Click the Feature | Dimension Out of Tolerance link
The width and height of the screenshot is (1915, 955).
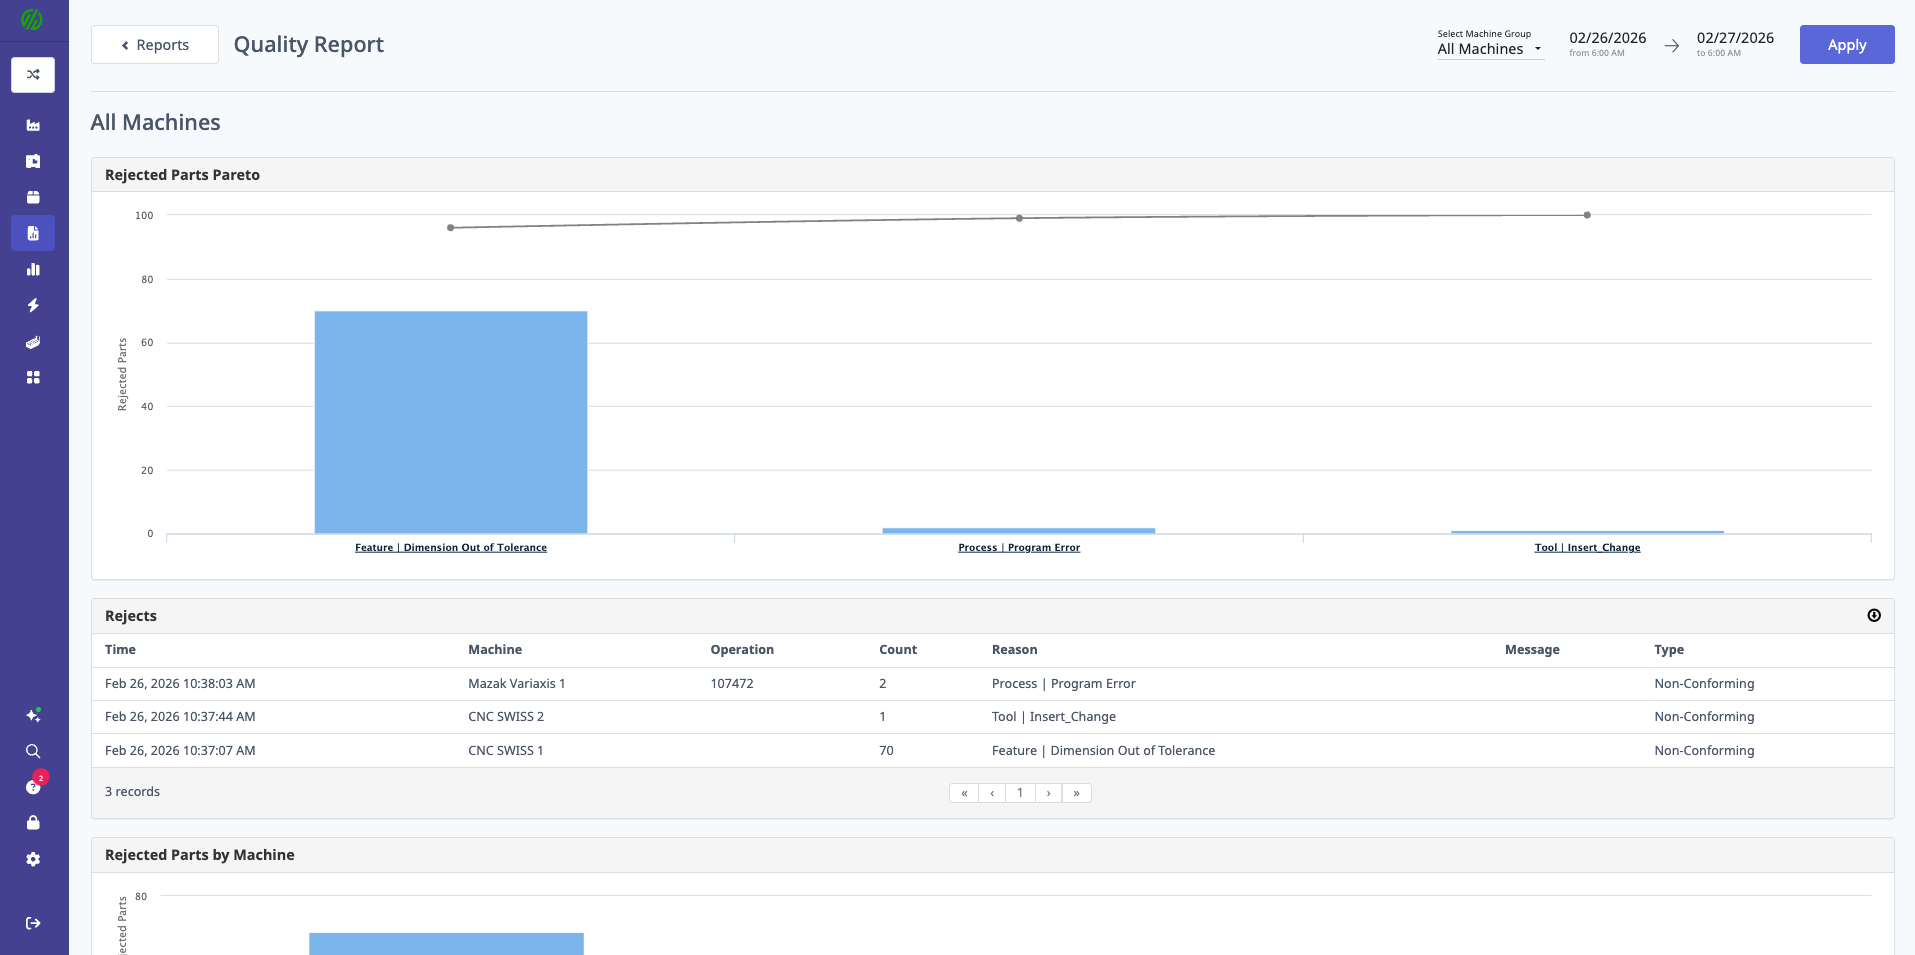(451, 548)
